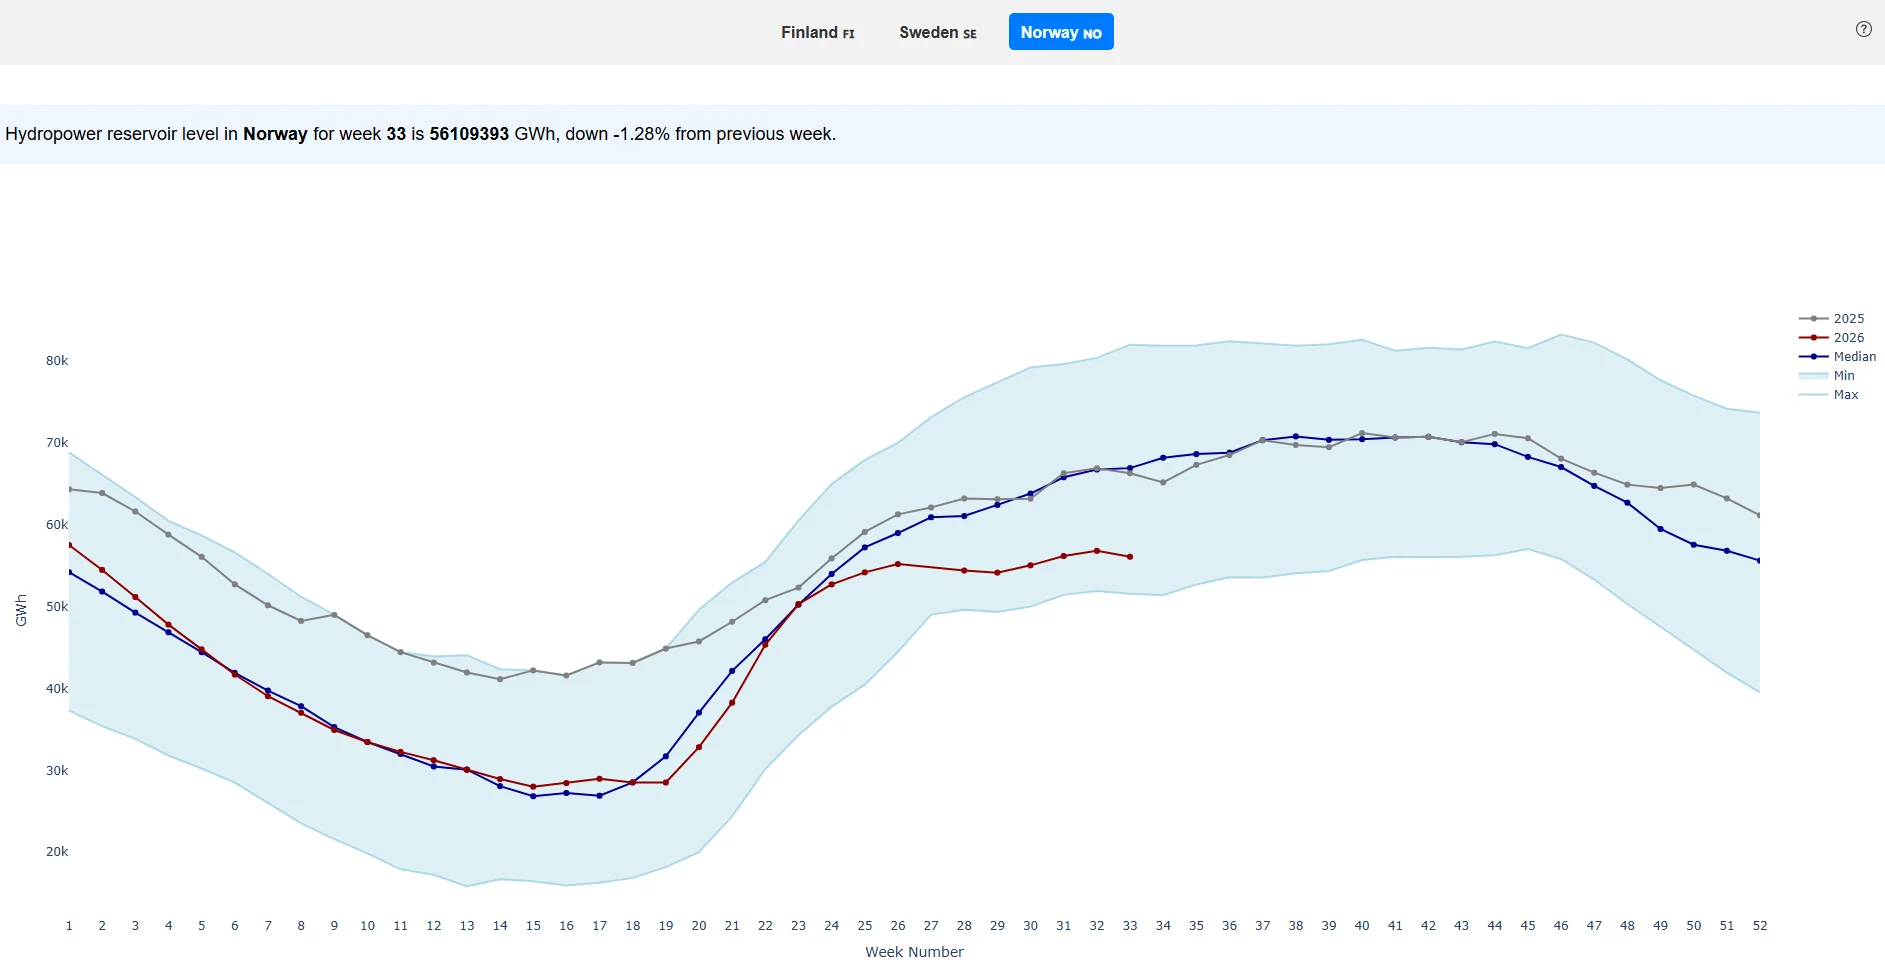Click the '-1.28%' change in the summary
Viewport: 1885px width, 963px height.
[641, 134]
